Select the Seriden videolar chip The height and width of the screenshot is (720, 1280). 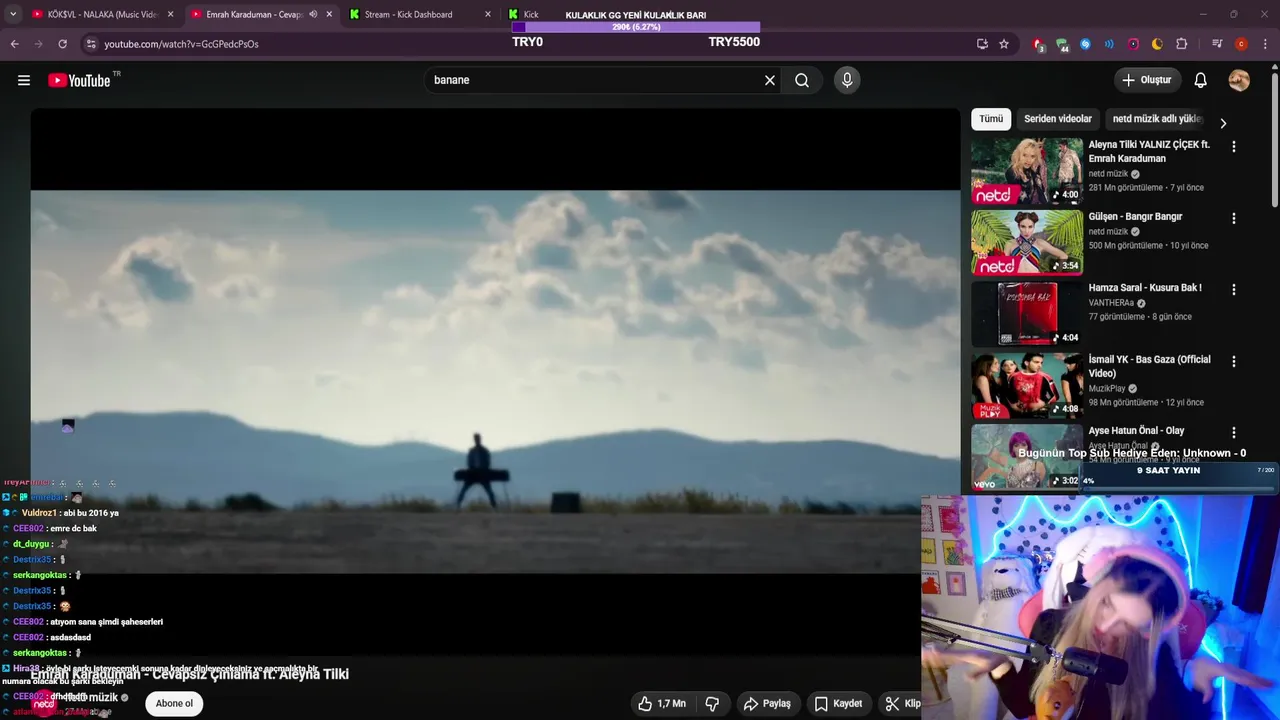[x=1058, y=119]
